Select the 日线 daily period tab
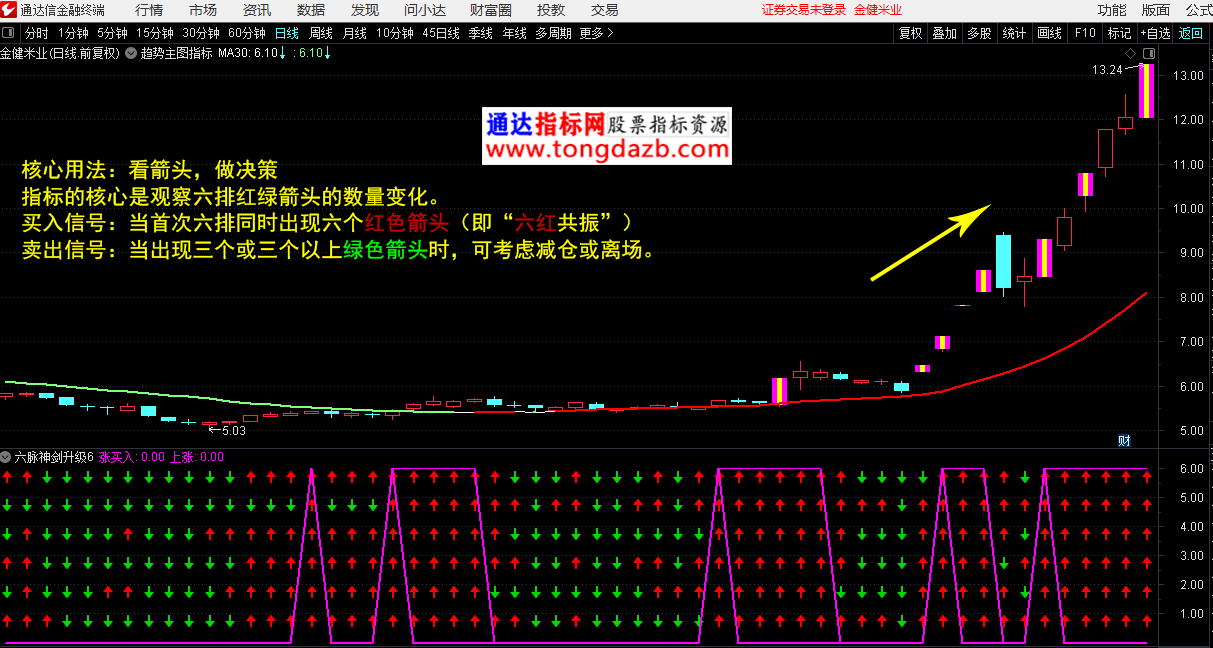Screen dimensions: 1213x648 pyautogui.click(x=287, y=33)
